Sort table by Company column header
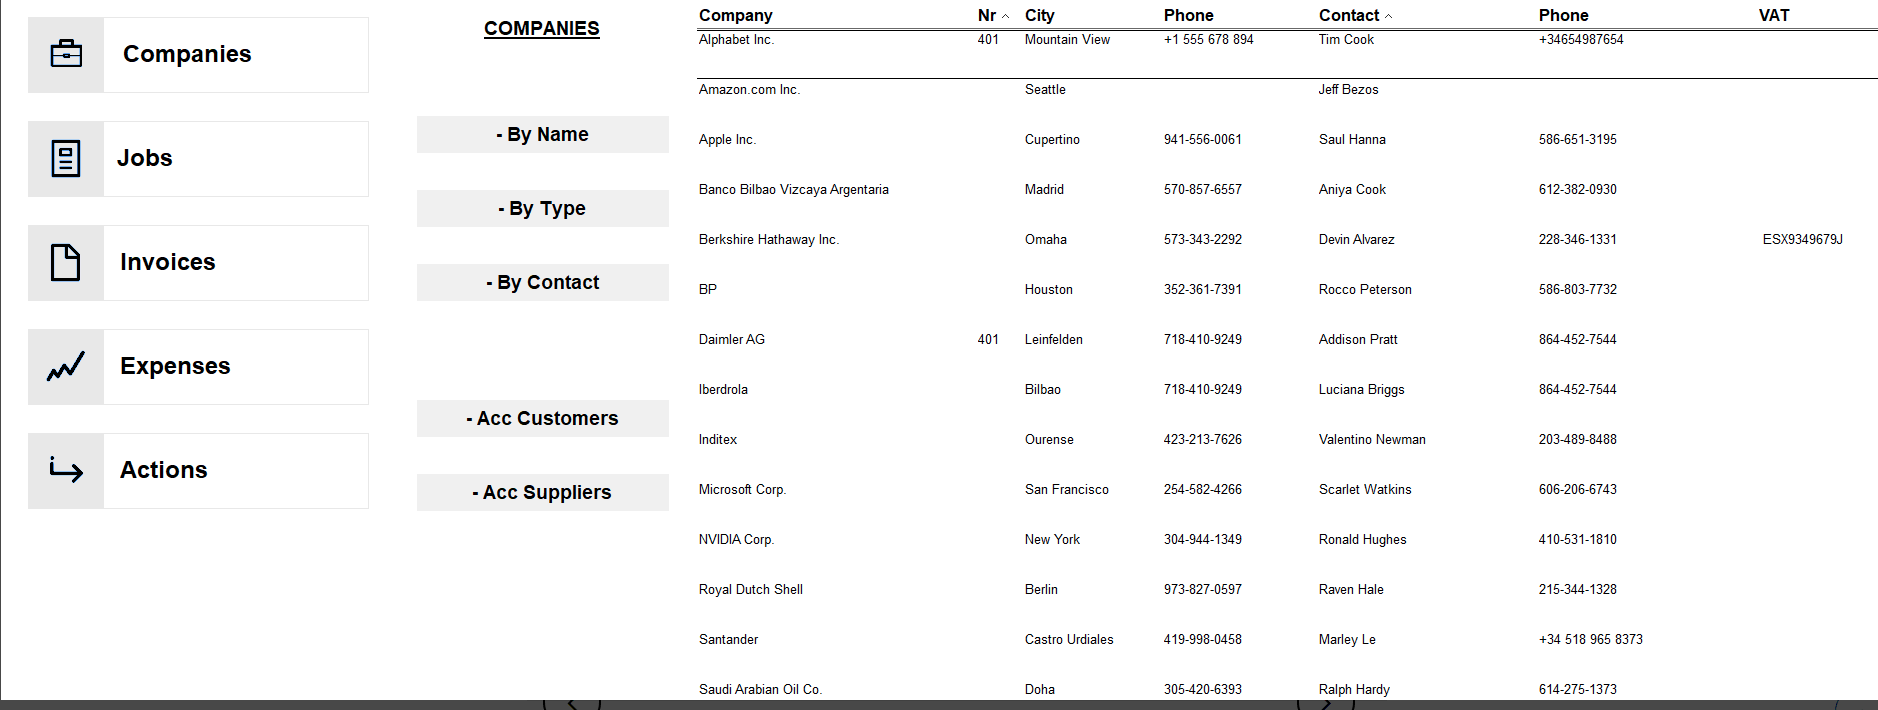 pyautogui.click(x=736, y=15)
